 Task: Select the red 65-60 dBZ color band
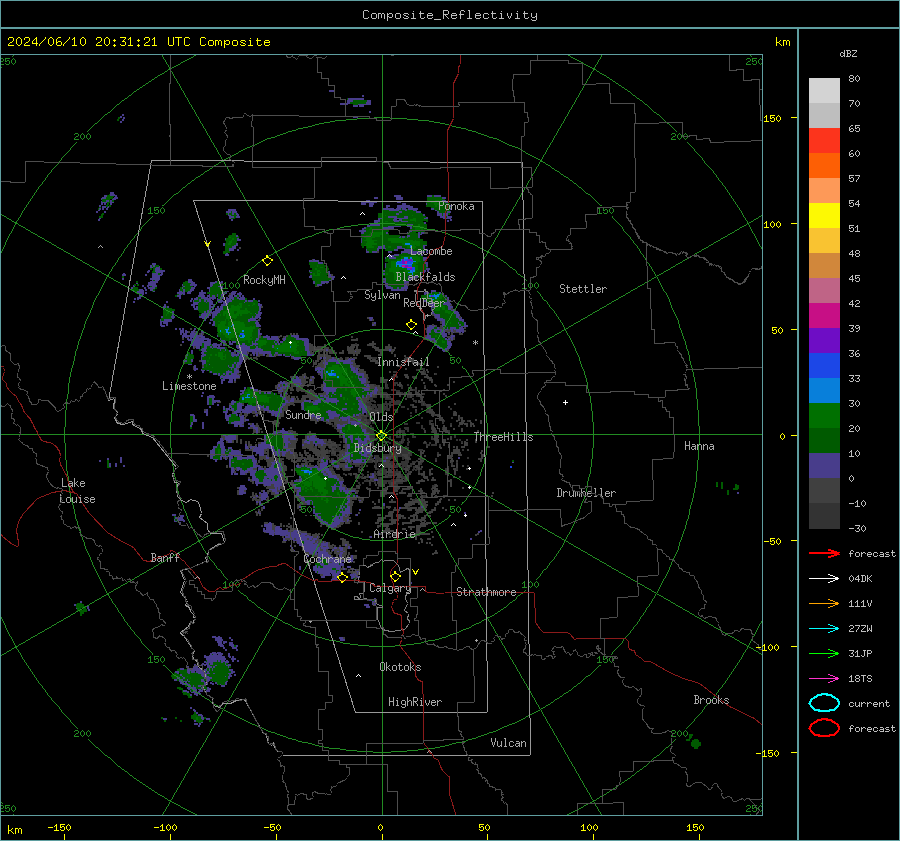[x=824, y=141]
